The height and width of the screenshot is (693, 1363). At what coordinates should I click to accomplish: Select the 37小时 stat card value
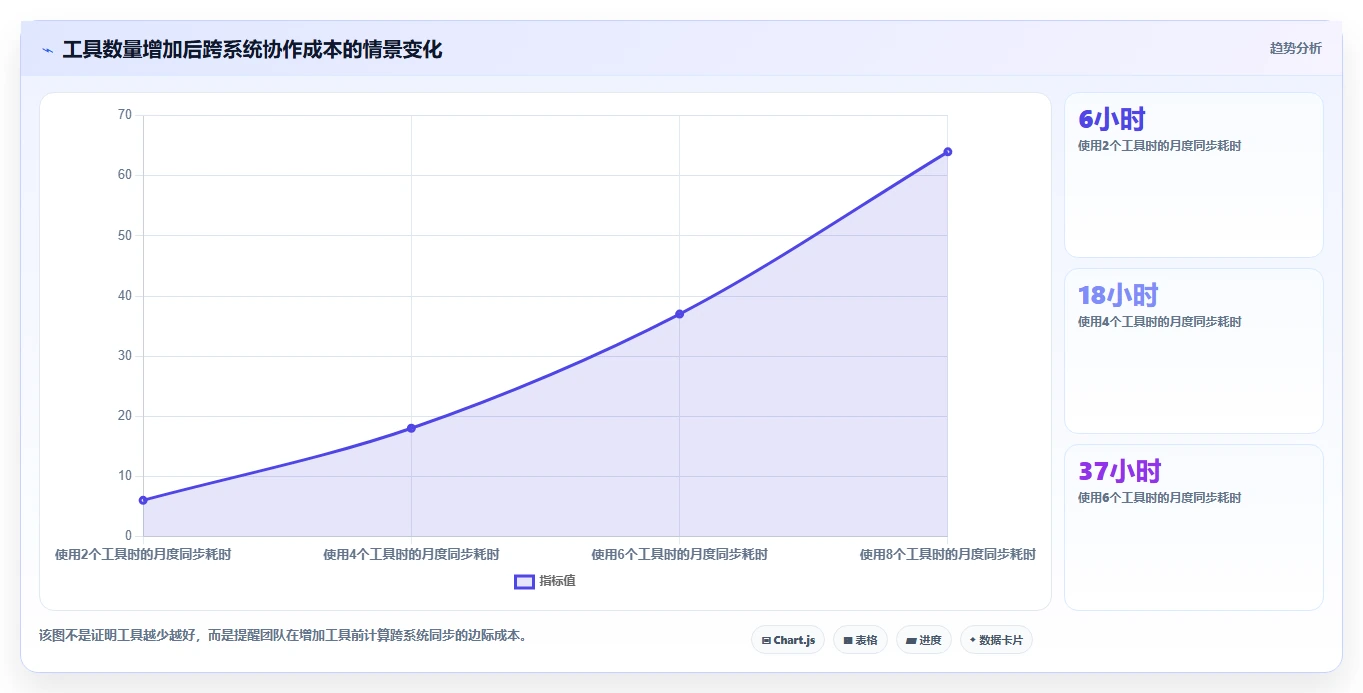coord(1119,471)
